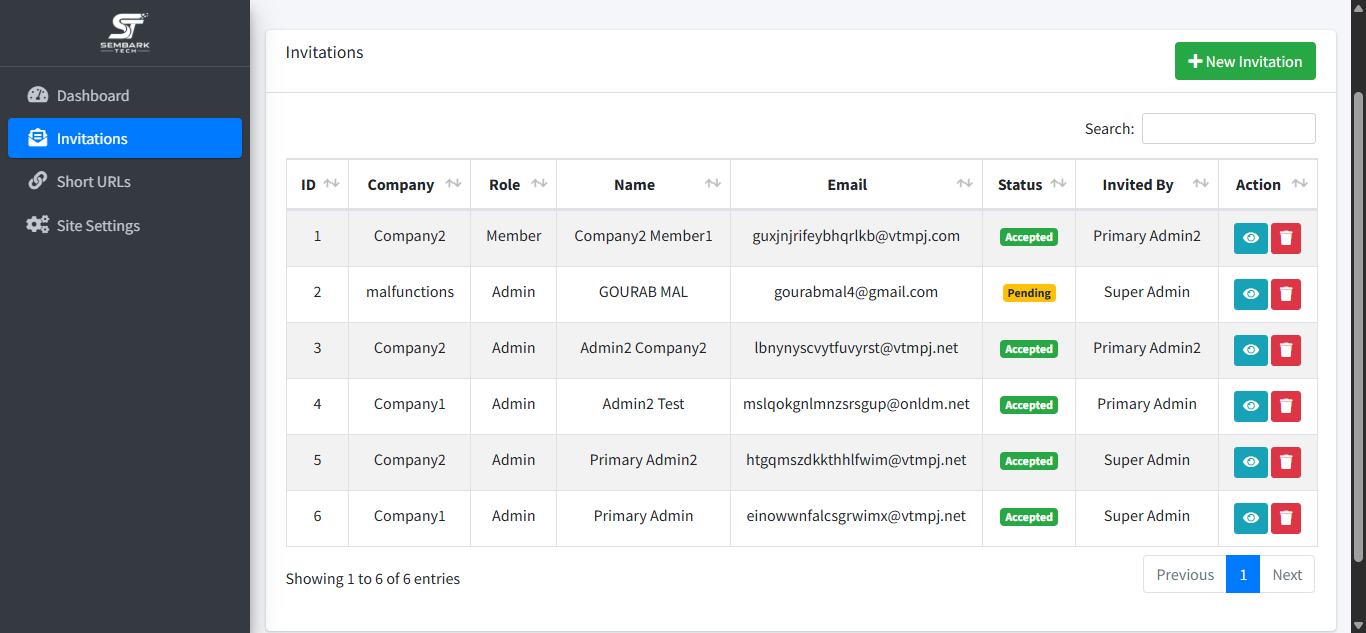View invitation for Admin2 Company2
Image resolution: width=1366 pixels, height=633 pixels.
(1250, 350)
